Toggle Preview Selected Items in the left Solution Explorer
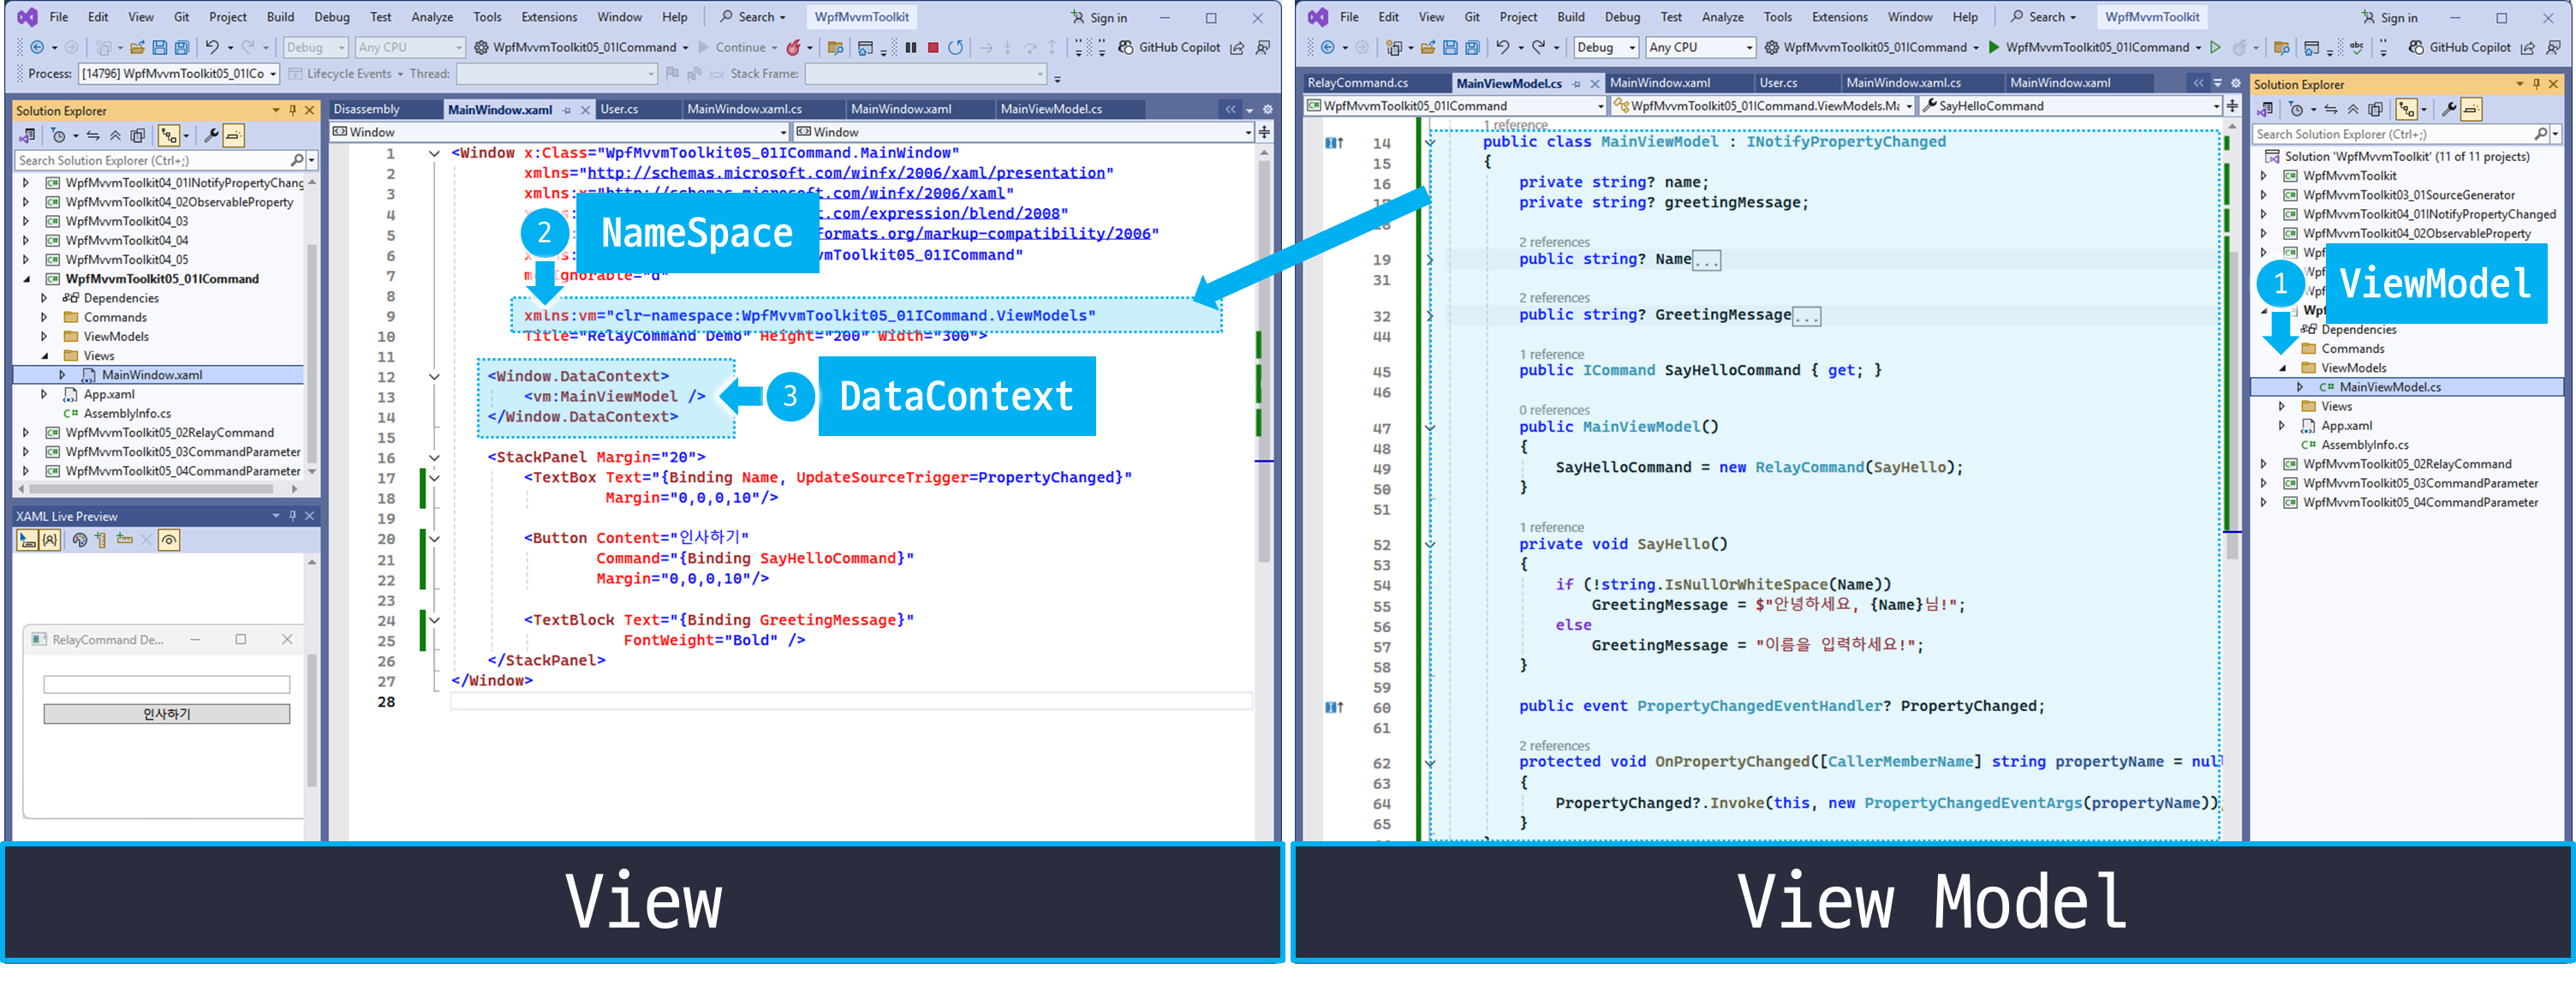Viewport: 2576px width, 998px height. click(x=233, y=135)
